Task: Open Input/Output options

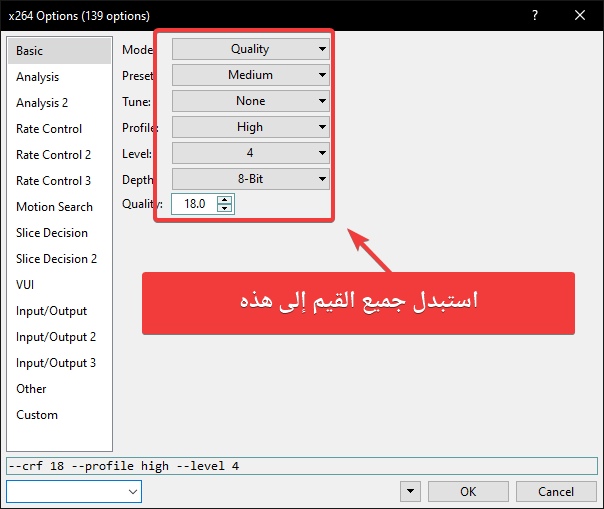Action: [x=59, y=311]
